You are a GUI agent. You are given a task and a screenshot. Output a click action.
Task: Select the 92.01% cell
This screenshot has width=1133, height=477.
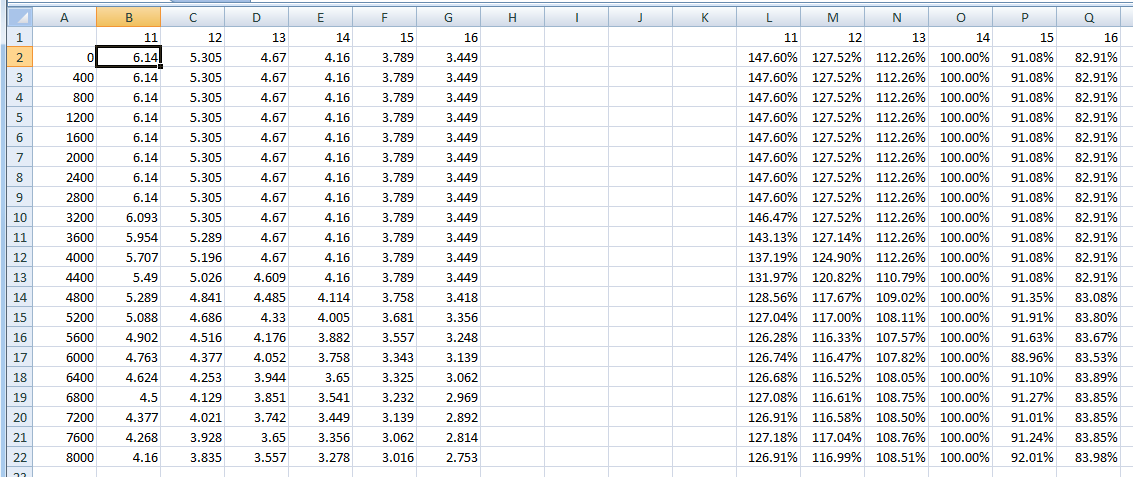(1024, 457)
